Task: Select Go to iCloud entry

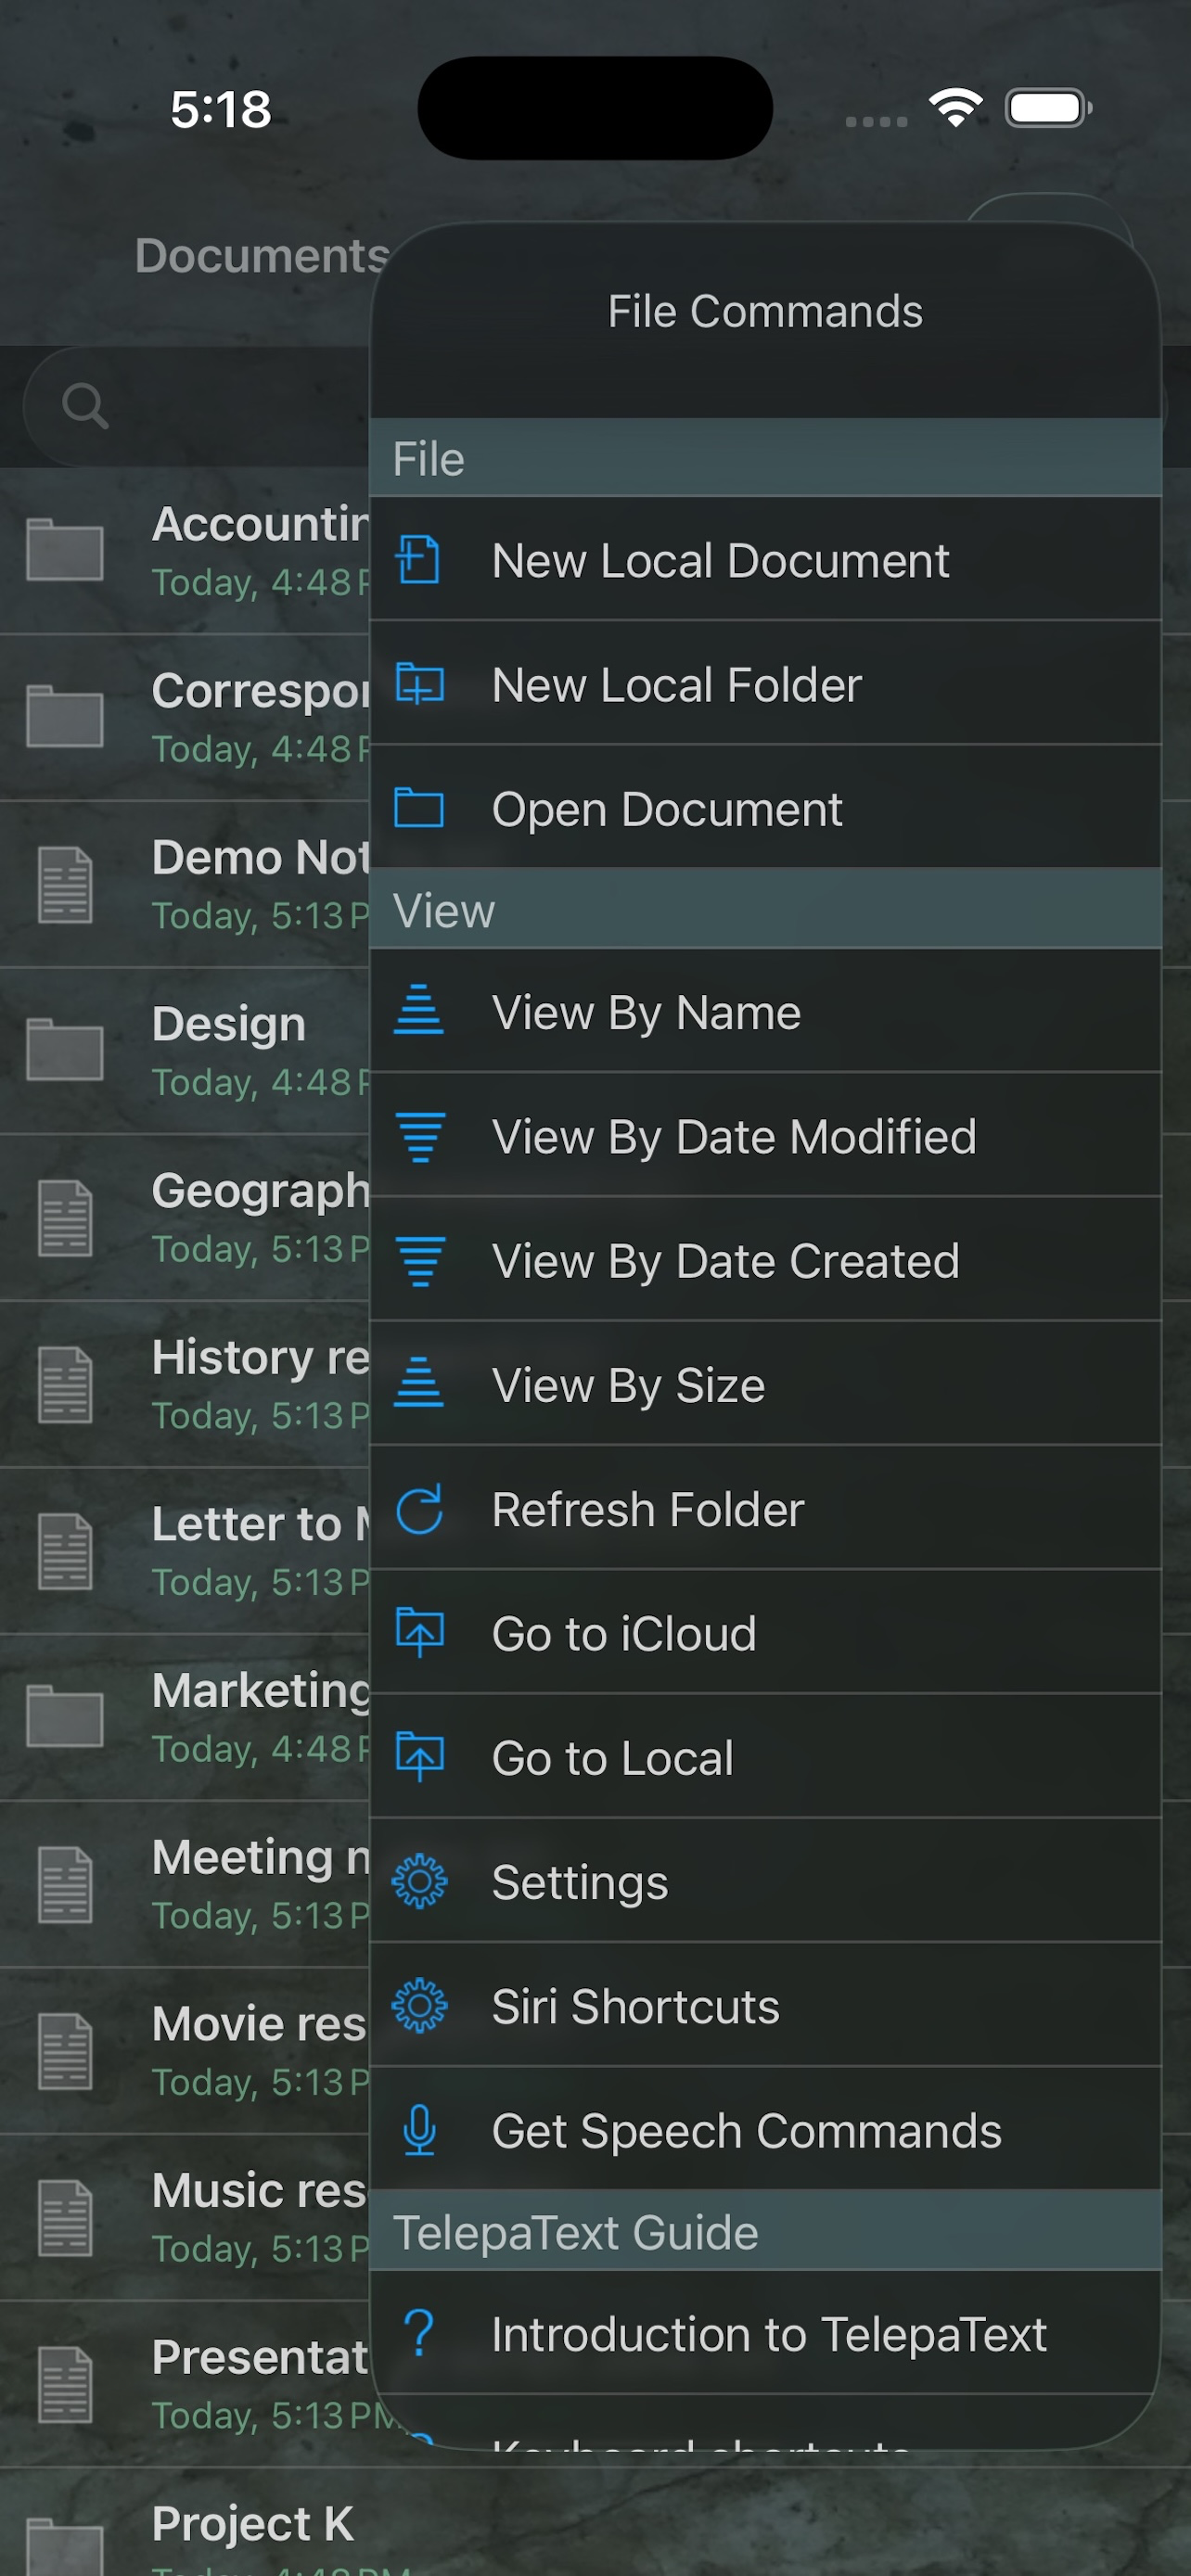Action: point(766,1632)
